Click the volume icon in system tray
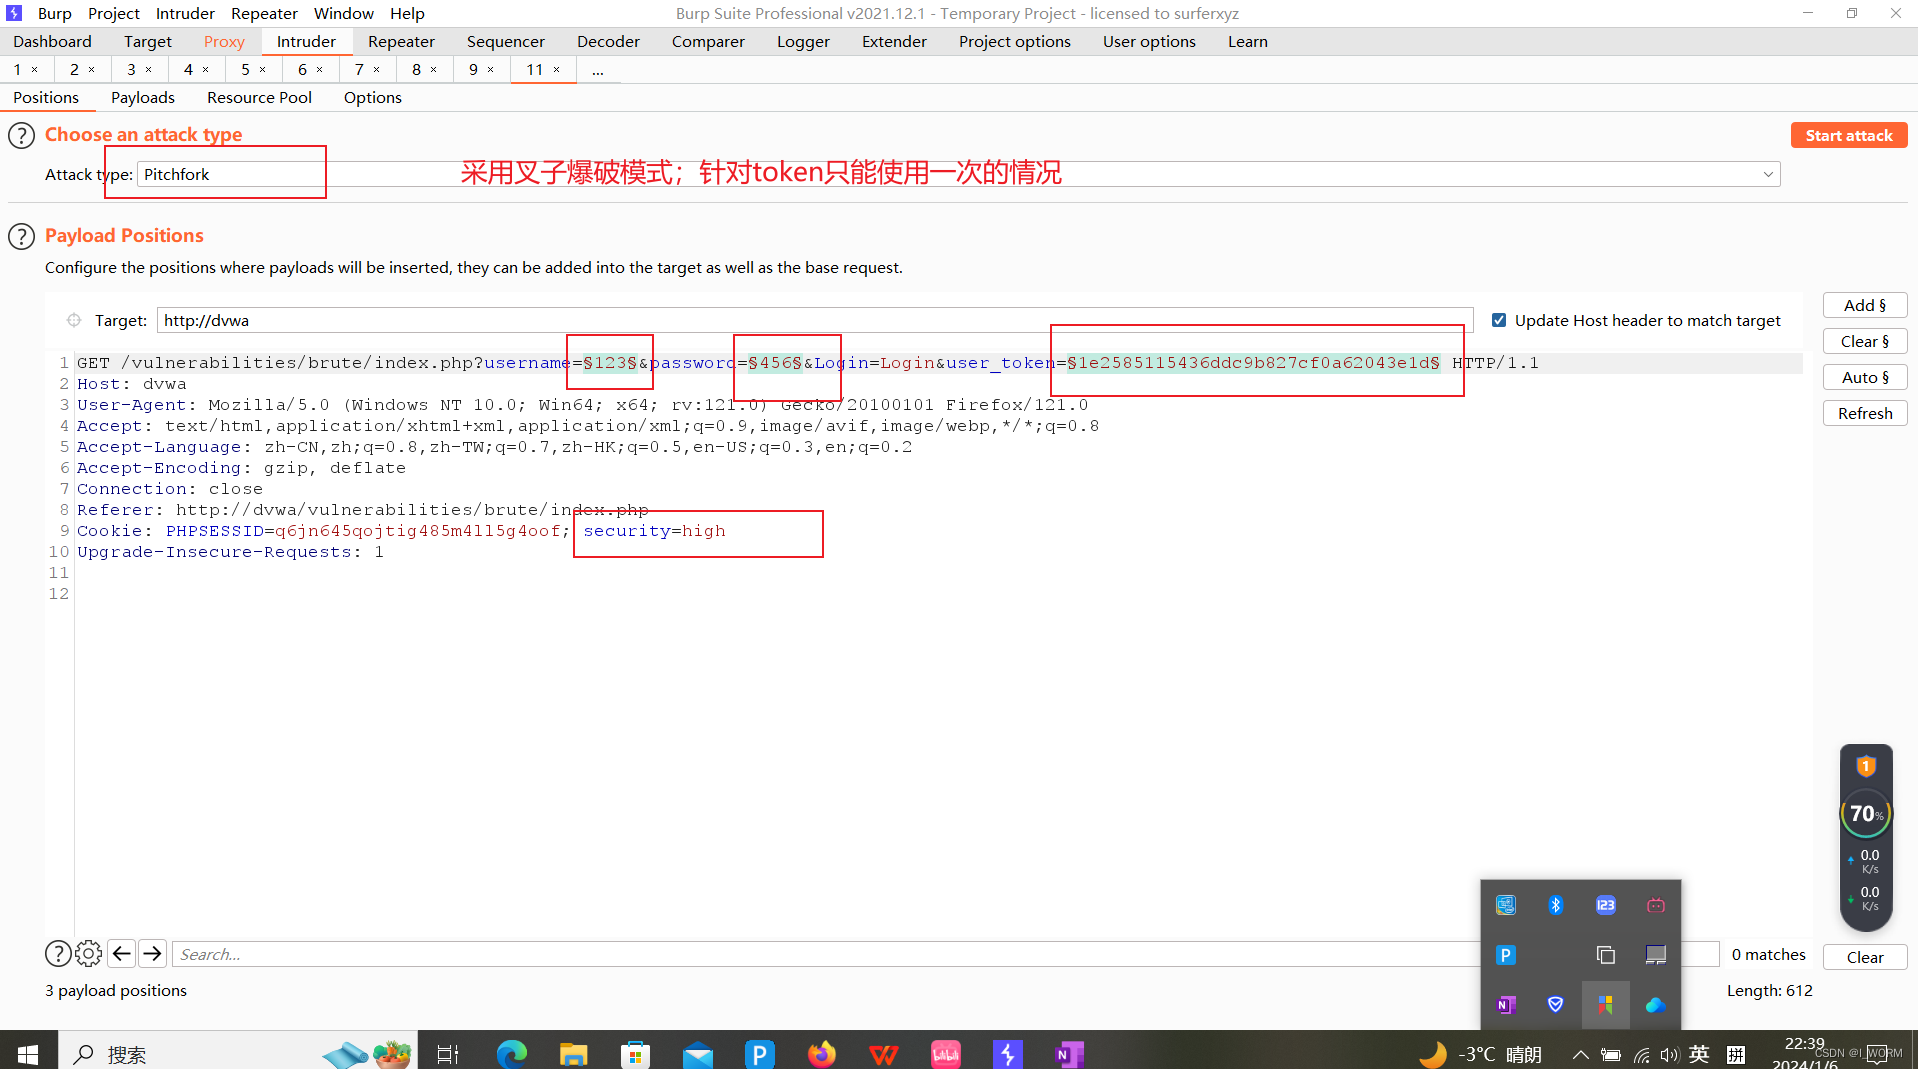 1669,1054
